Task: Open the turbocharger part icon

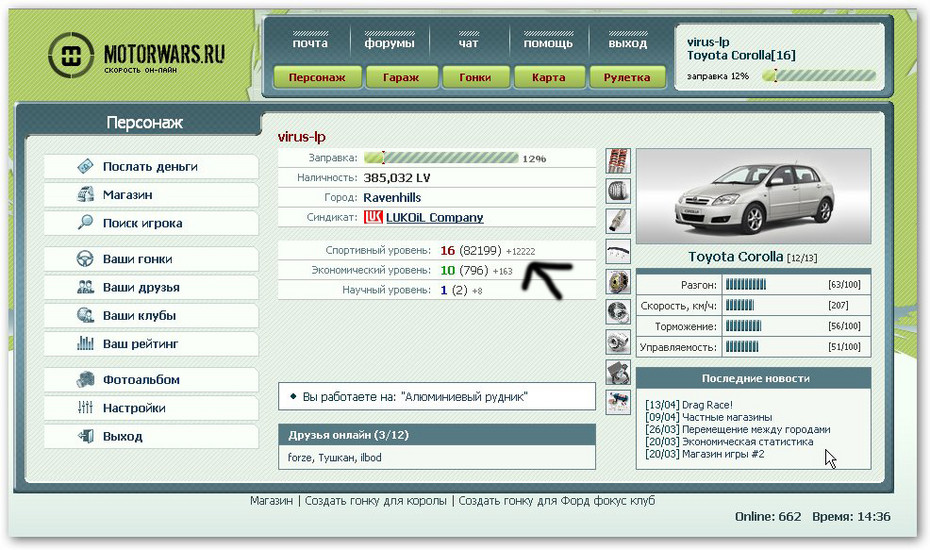Action: point(617,342)
